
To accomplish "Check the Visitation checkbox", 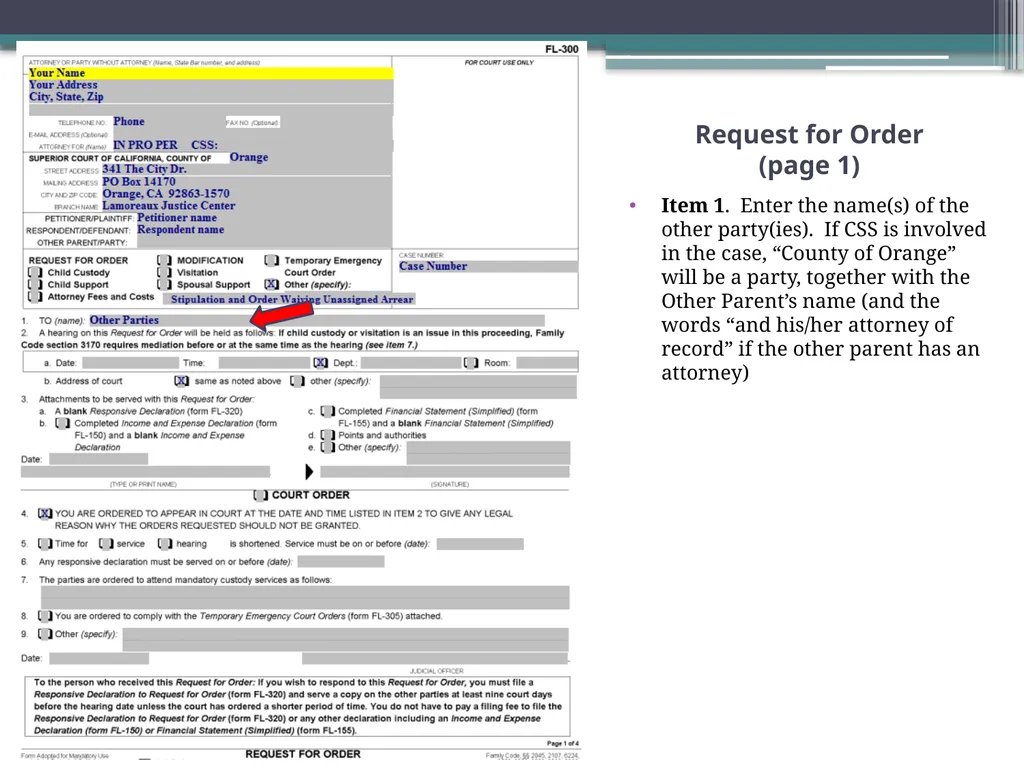I will [x=164, y=272].
